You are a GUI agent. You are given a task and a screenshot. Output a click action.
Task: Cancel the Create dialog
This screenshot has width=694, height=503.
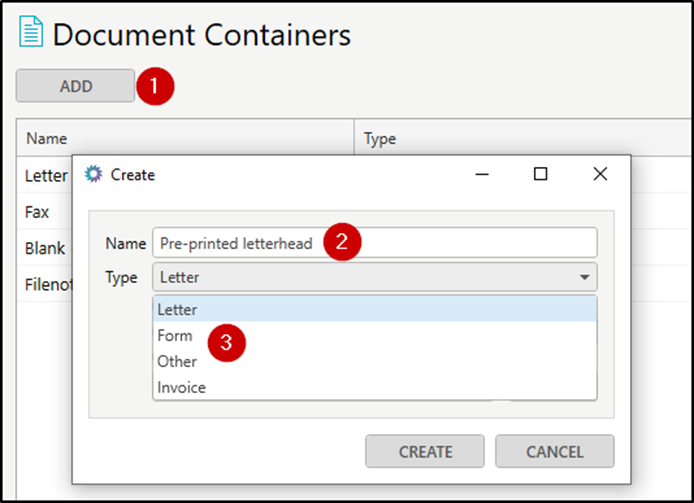tap(554, 451)
